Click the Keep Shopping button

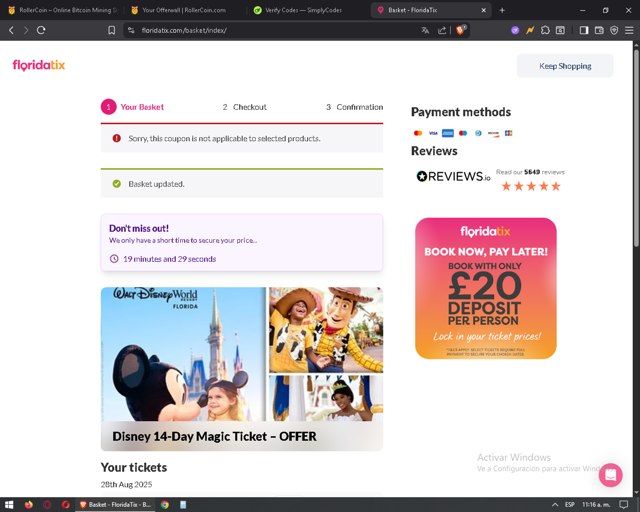tap(565, 66)
